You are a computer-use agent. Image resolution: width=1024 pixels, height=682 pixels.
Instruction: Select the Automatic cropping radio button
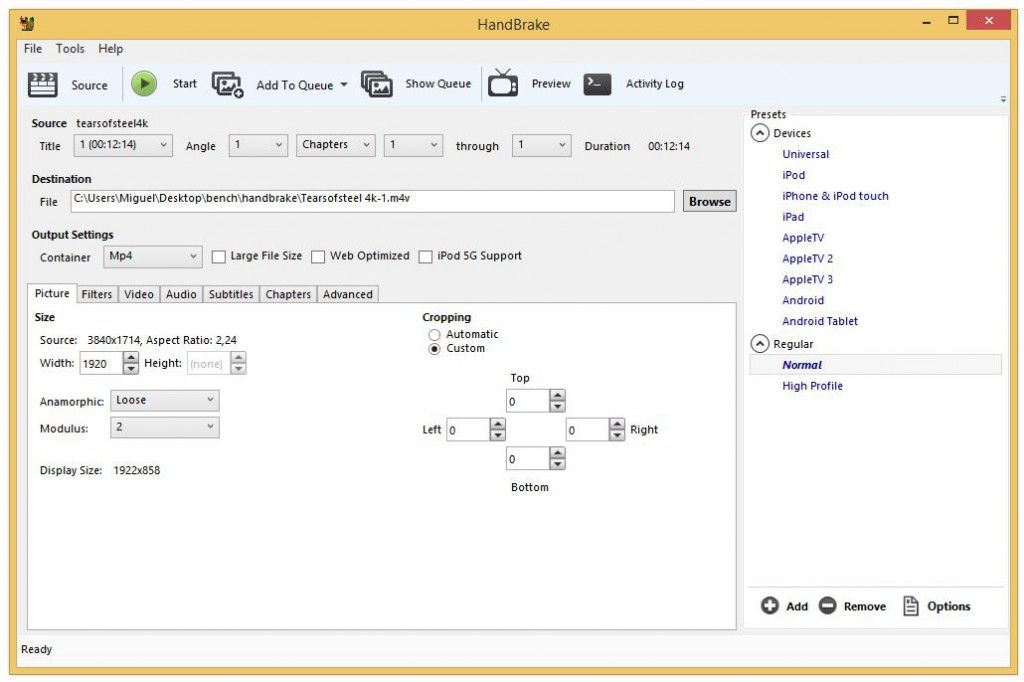434,334
